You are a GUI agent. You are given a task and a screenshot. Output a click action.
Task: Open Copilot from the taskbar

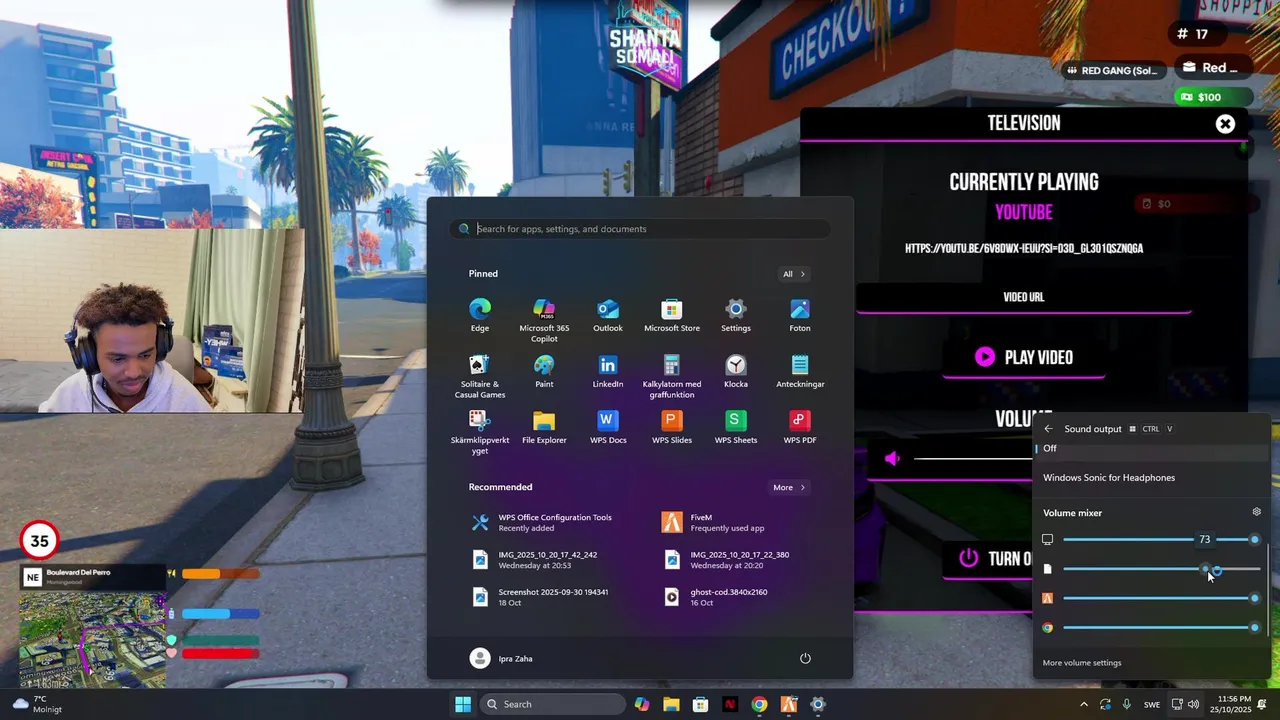642,704
